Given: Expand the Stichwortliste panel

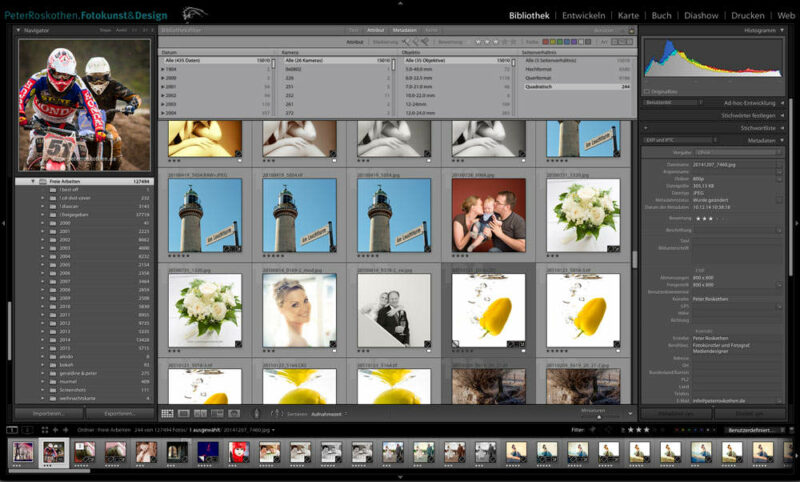Looking at the screenshot, I should coord(782,128).
